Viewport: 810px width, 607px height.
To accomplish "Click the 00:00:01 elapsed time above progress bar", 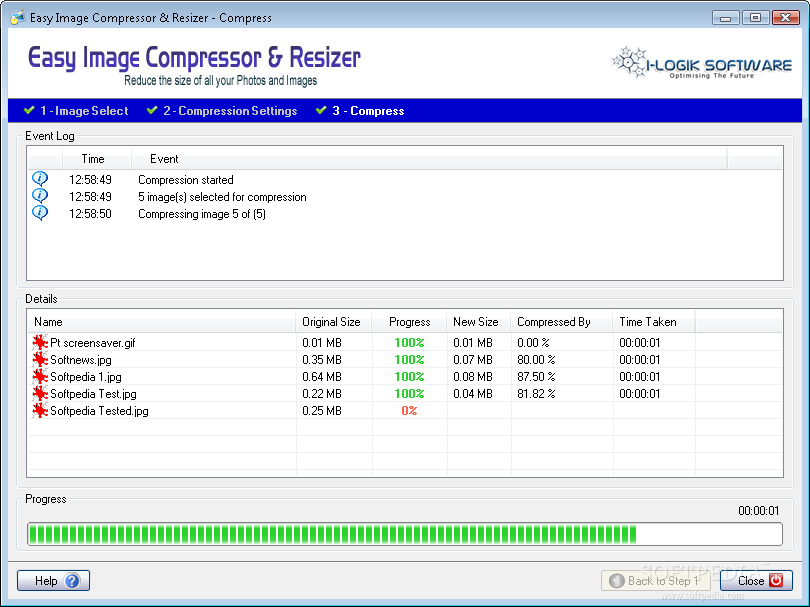I will [758, 511].
